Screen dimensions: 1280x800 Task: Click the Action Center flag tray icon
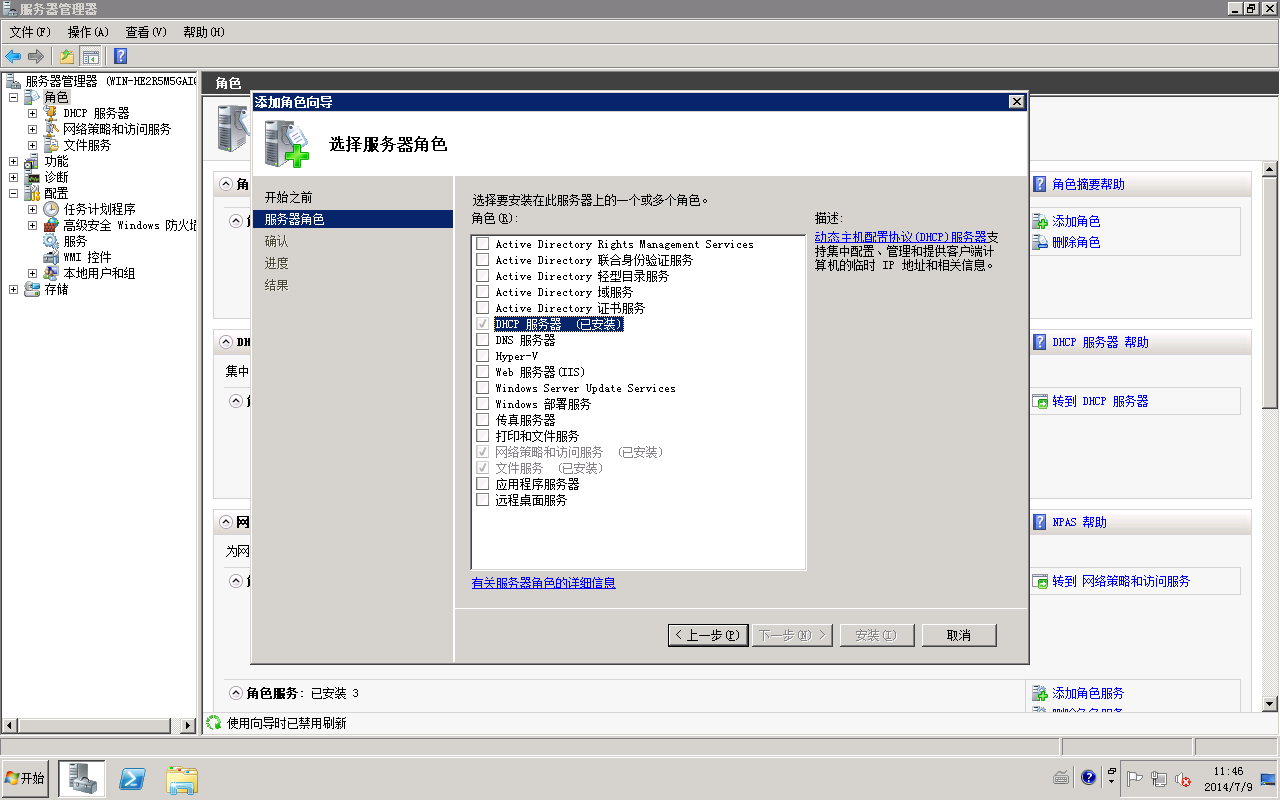coord(1135,779)
